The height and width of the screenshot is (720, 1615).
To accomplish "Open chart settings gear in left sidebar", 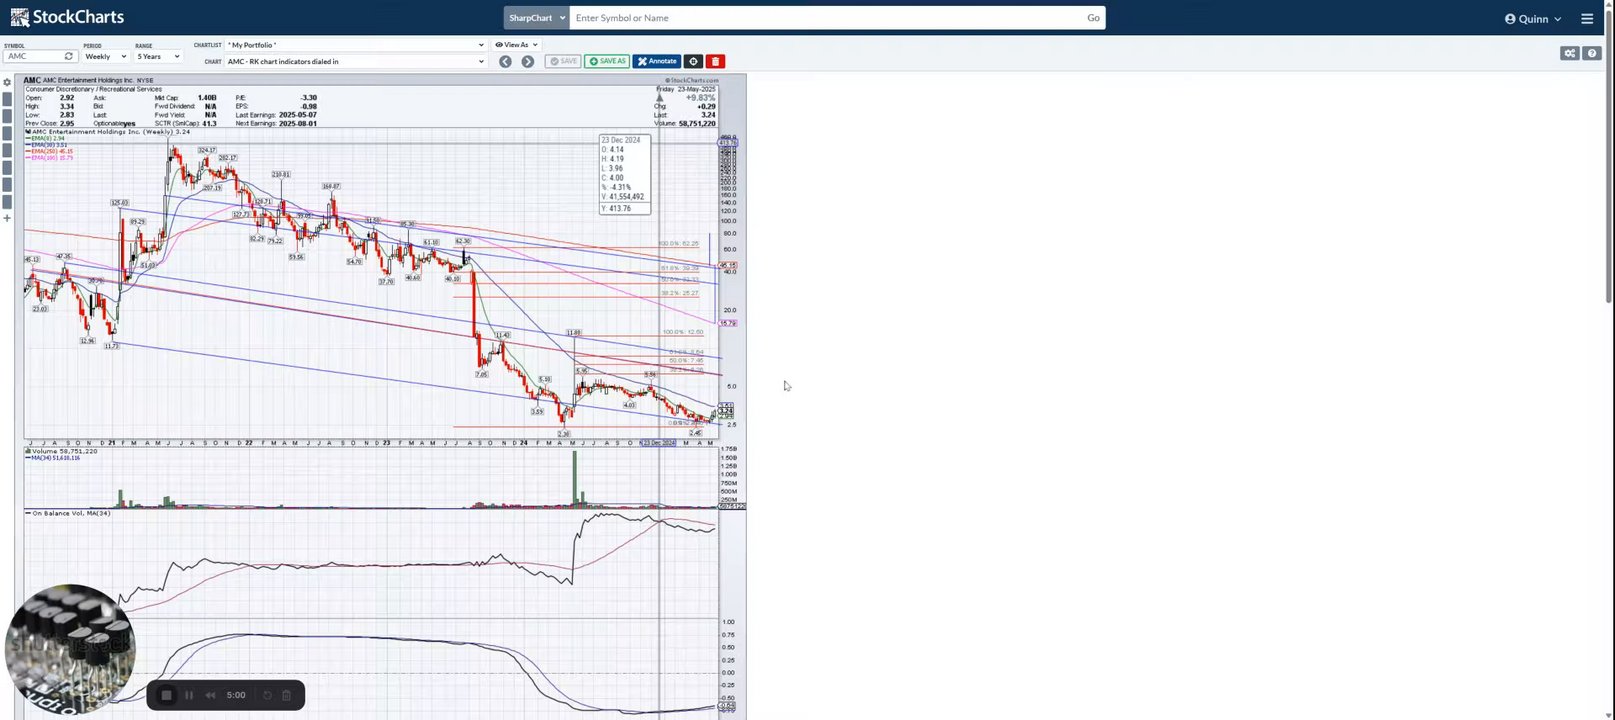I will pos(7,83).
